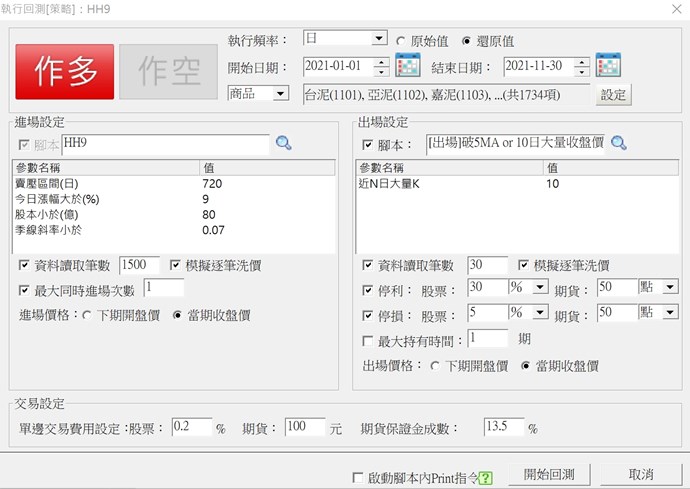The width and height of the screenshot is (690, 489).
Task: Click the gray 作空 short button
Action: pyautogui.click(x=168, y=71)
